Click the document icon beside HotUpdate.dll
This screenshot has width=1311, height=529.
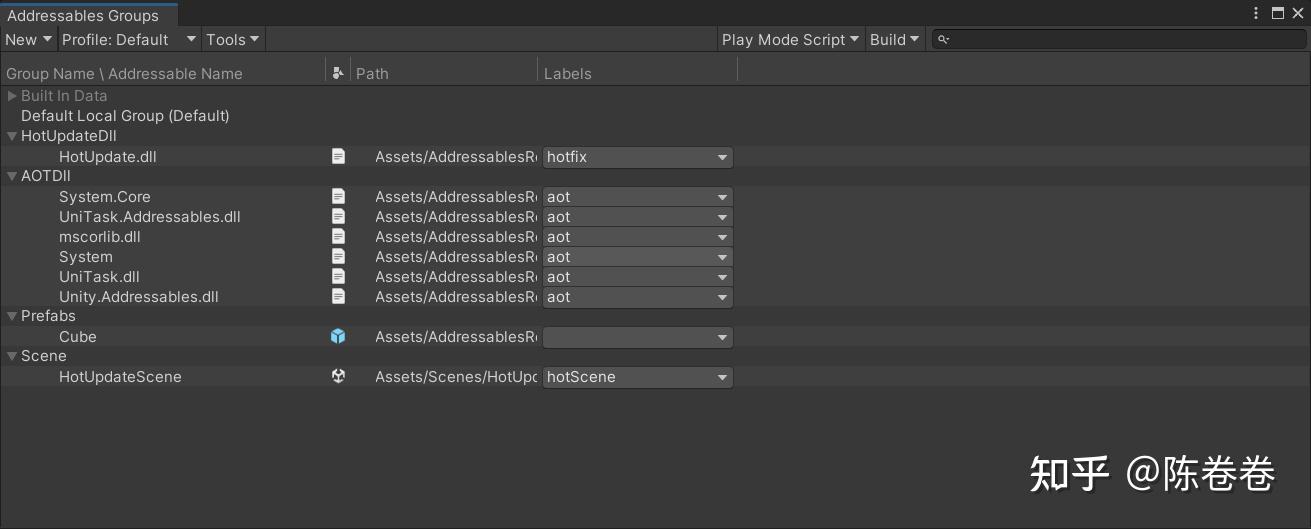(x=339, y=157)
